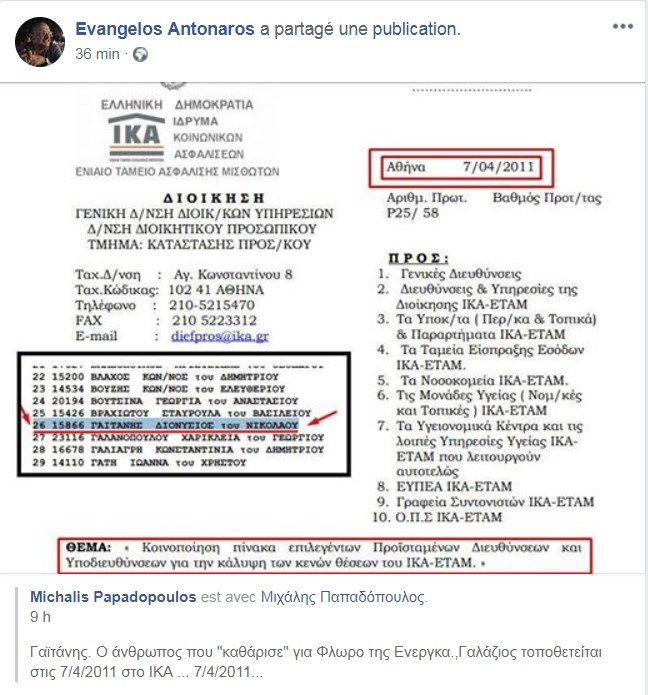Click the red arrow pointing at row 26

pyautogui.click(x=322, y=418)
